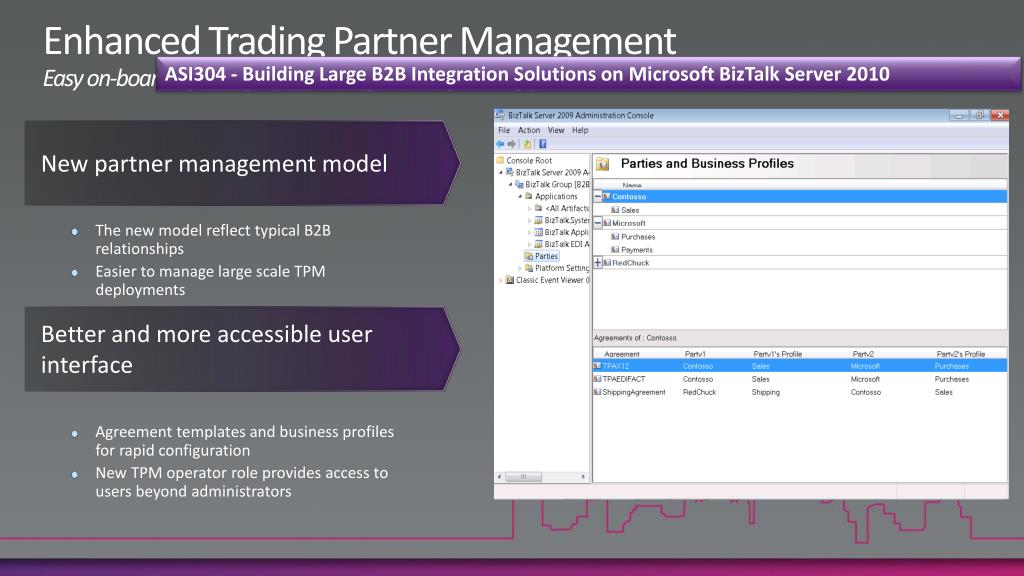
Task: Click the Up One Level folder toolbar icon
Action: (x=528, y=144)
